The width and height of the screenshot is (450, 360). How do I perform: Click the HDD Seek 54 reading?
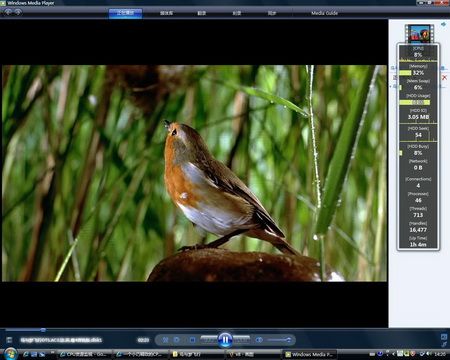click(418, 135)
